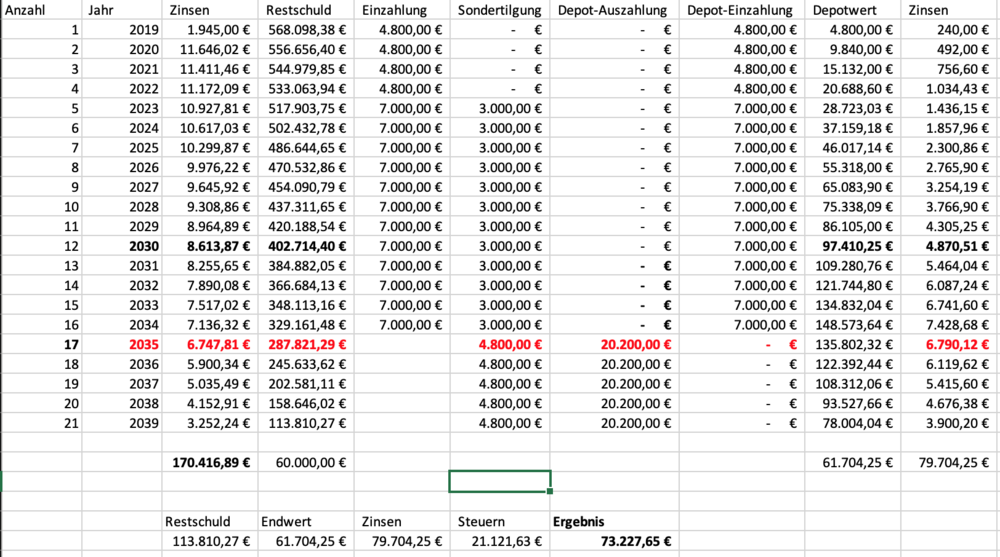The height and width of the screenshot is (557, 1000).
Task: Click Depotwert cell 86.105,00 €
Action: (x=853, y=227)
